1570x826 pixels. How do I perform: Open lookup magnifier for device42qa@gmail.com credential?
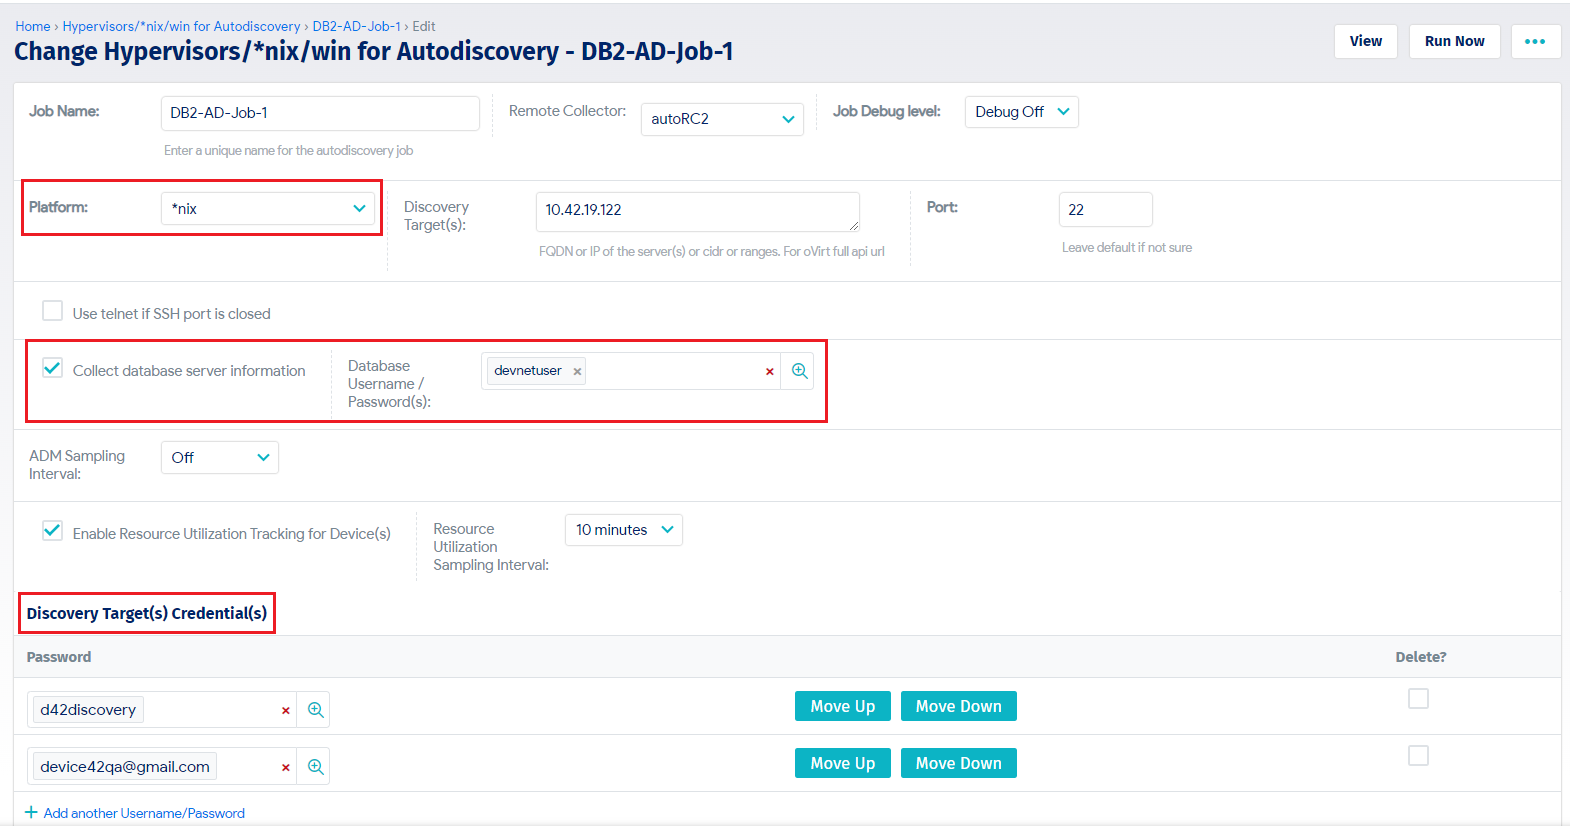pyautogui.click(x=315, y=767)
